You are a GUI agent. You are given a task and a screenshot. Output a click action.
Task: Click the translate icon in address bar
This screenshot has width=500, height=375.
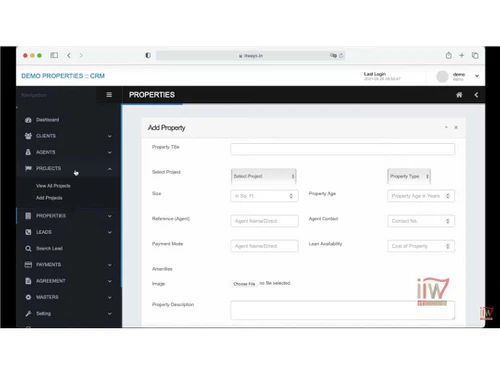pyautogui.click(x=333, y=55)
